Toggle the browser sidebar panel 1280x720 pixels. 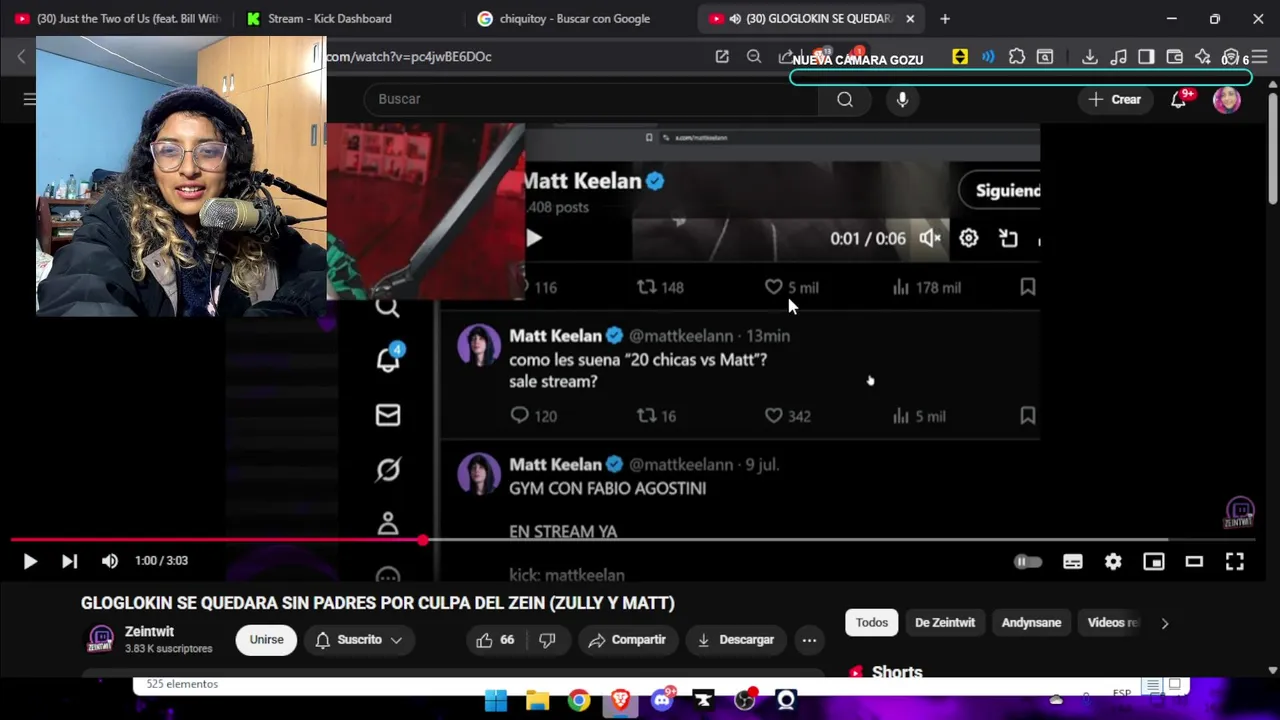pyautogui.click(x=1147, y=57)
